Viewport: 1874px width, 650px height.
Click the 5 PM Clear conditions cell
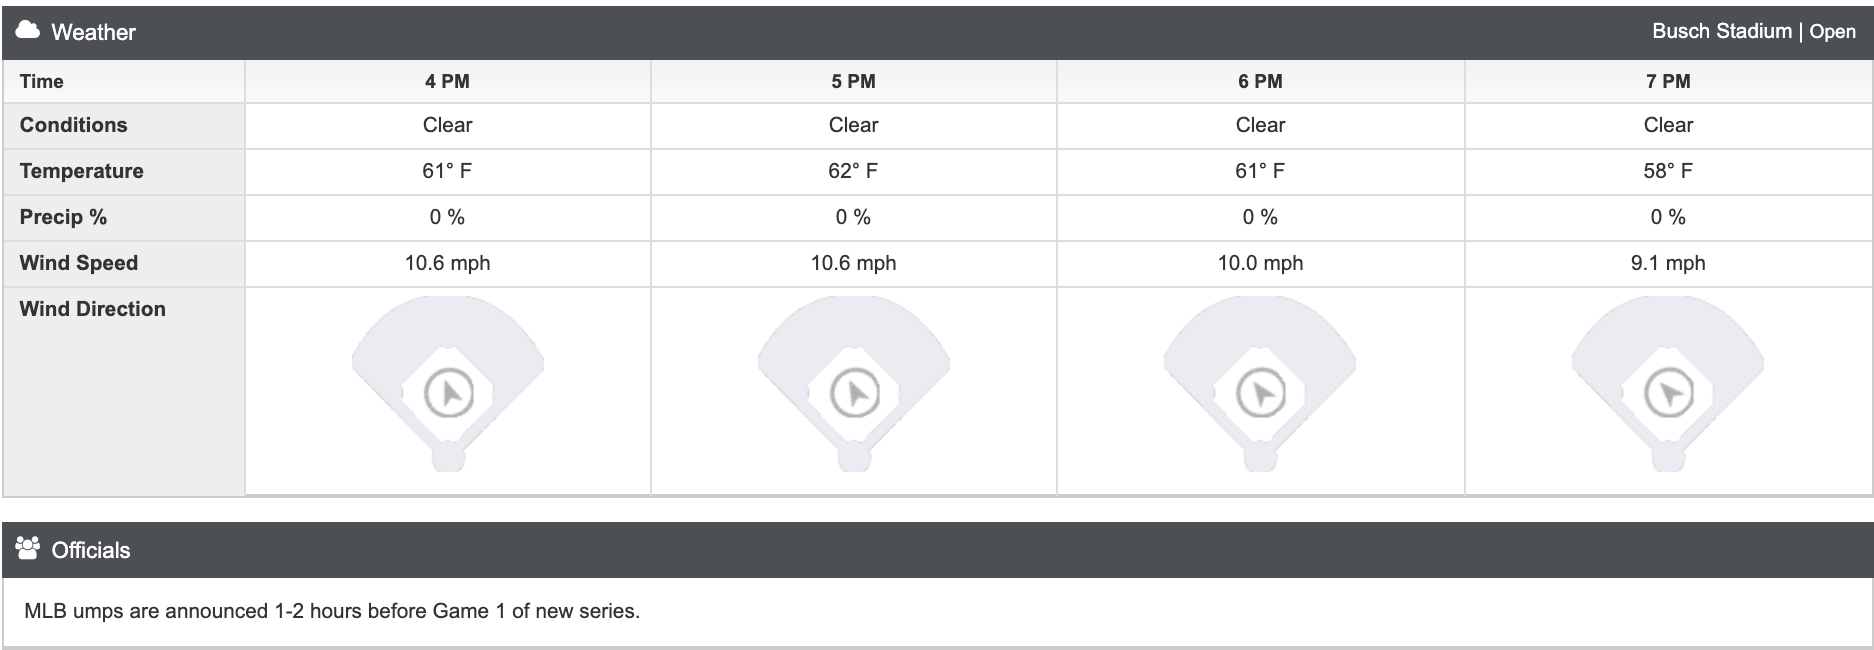(x=854, y=125)
